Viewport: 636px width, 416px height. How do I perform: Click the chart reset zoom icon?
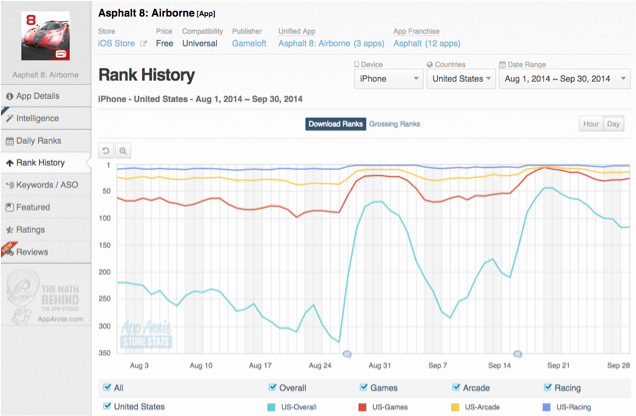tap(106, 151)
